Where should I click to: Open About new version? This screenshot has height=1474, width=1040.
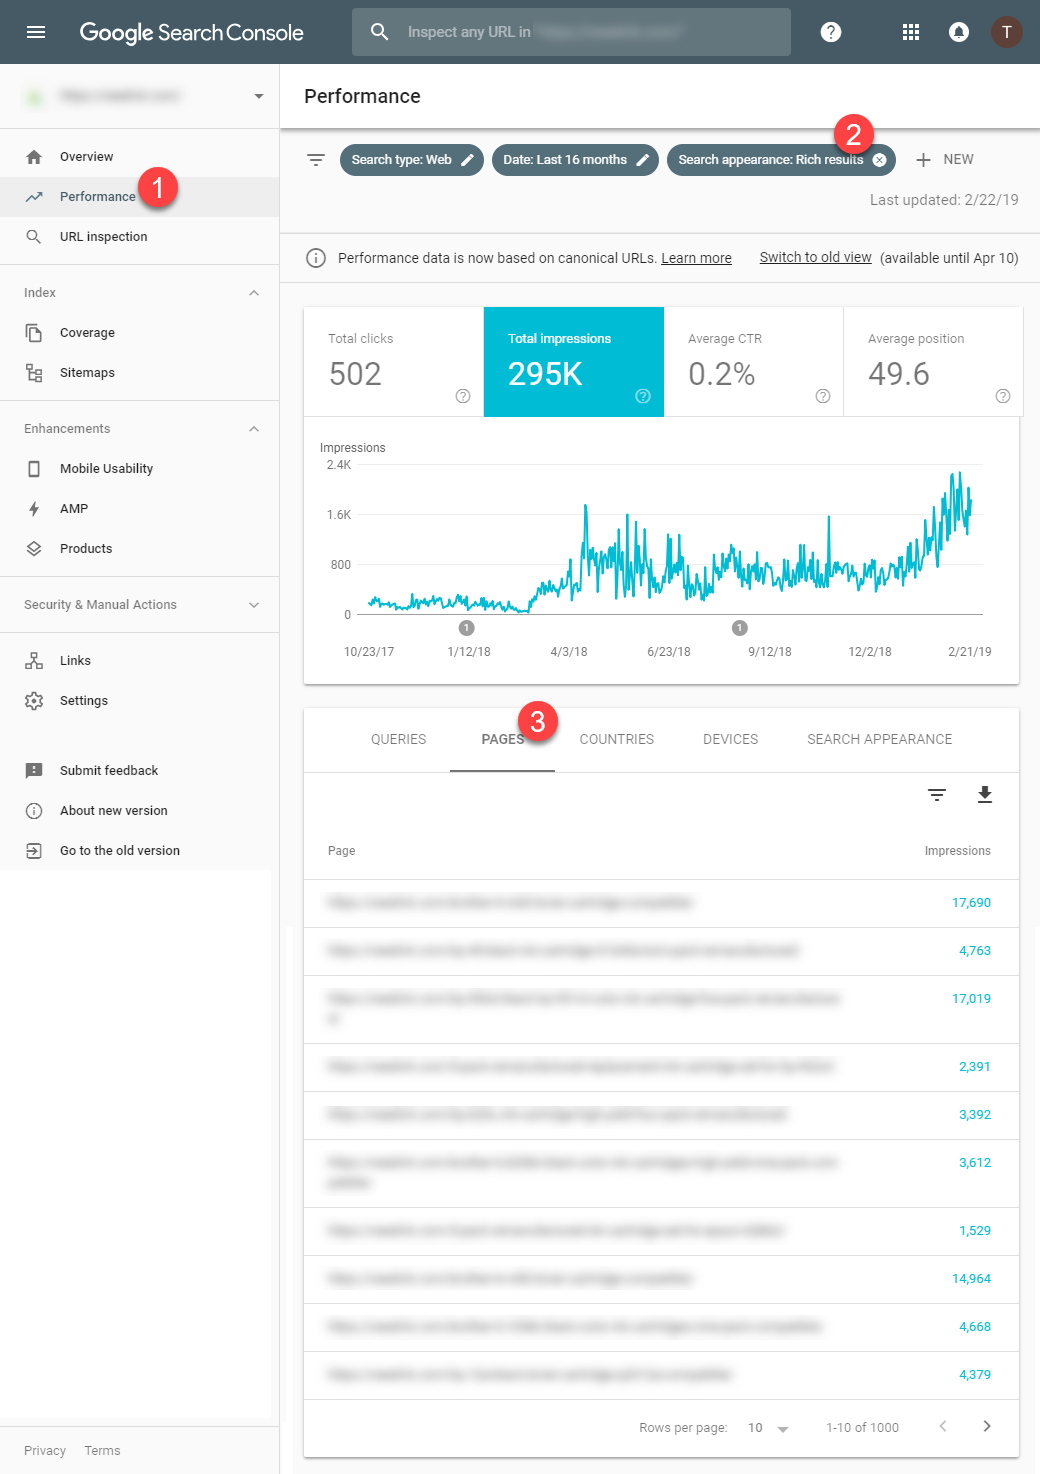tap(139, 811)
